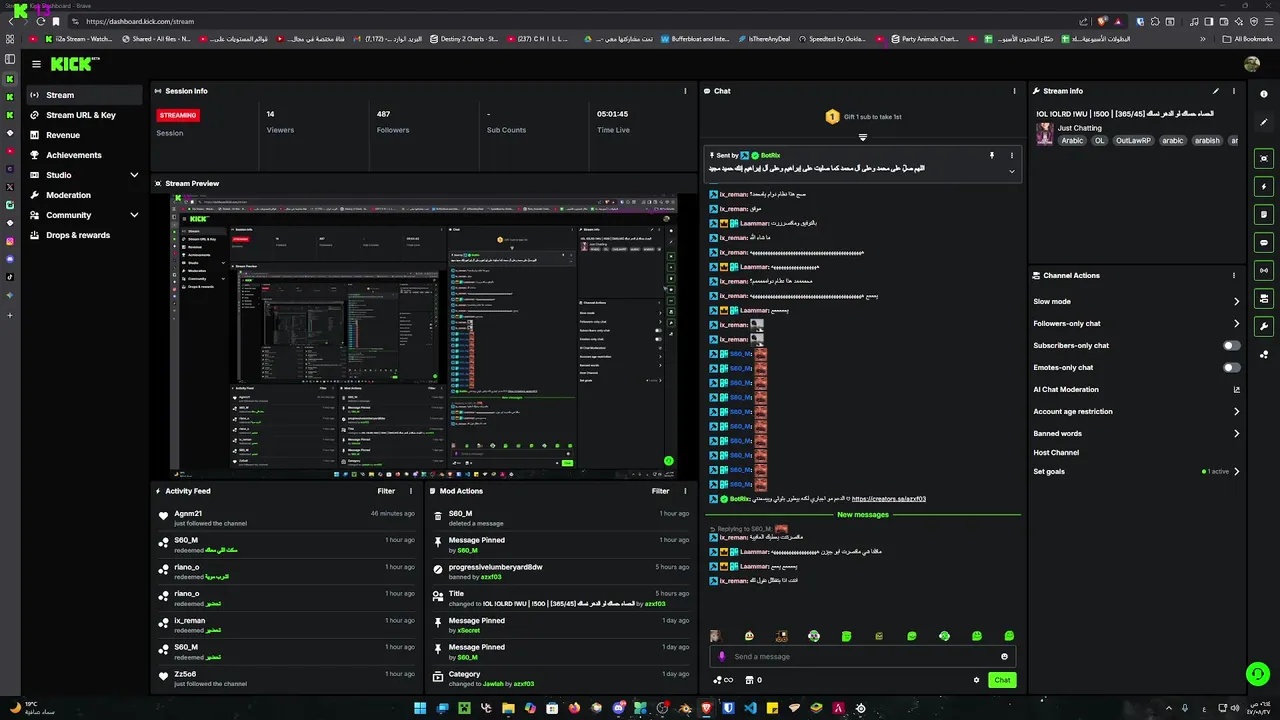Open the emoji picker in chat input
The width and height of the screenshot is (1280, 720).
(x=1004, y=656)
